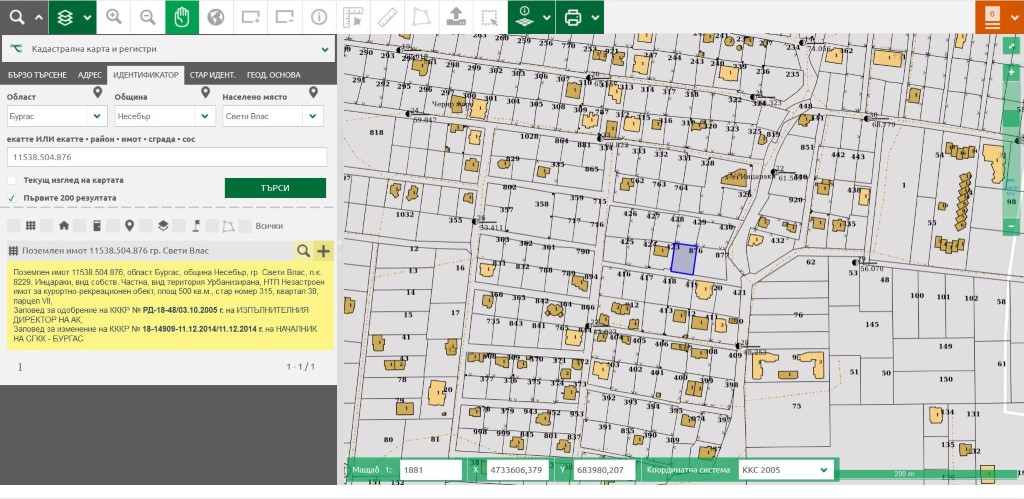Viewport: 1024px width, 499px height.
Task: Add the parcel result with plus icon
Action: [x=323, y=250]
